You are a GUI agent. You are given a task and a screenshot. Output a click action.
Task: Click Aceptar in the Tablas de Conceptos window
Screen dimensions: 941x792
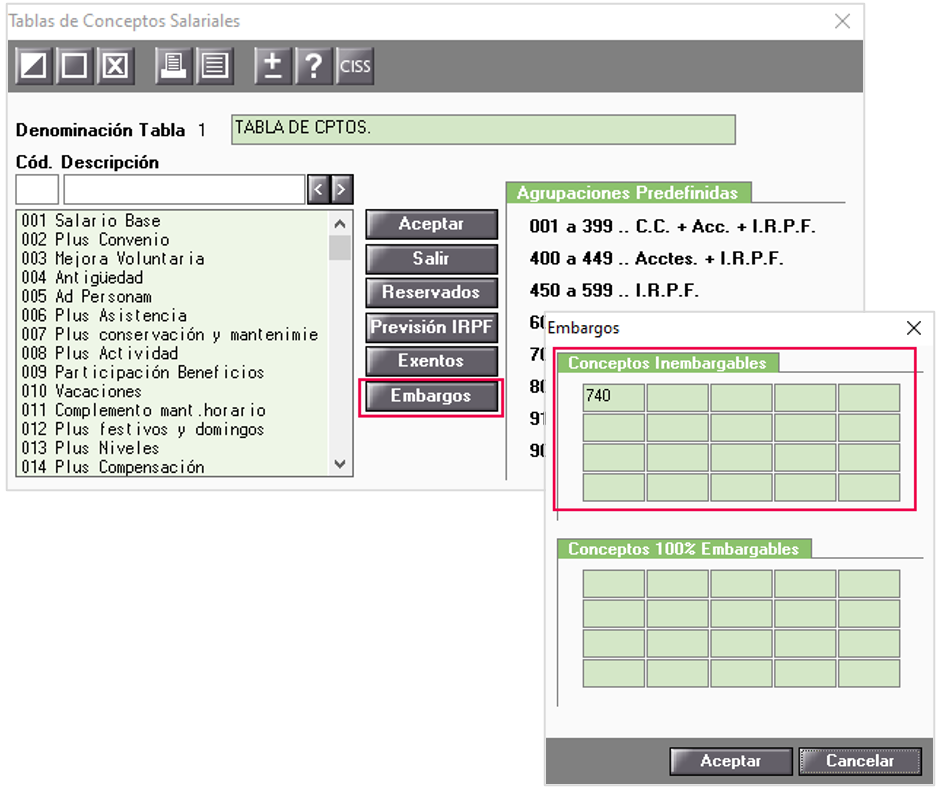pyautogui.click(x=431, y=224)
